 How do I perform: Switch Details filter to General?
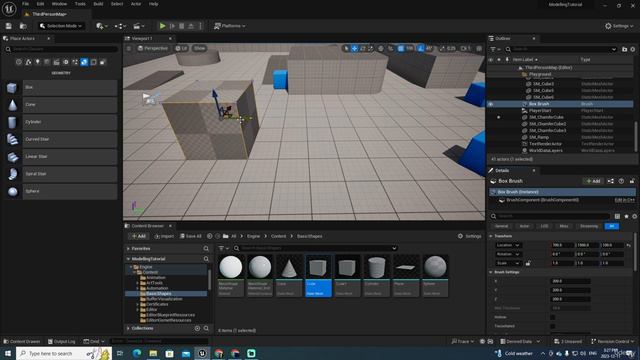(x=501, y=226)
